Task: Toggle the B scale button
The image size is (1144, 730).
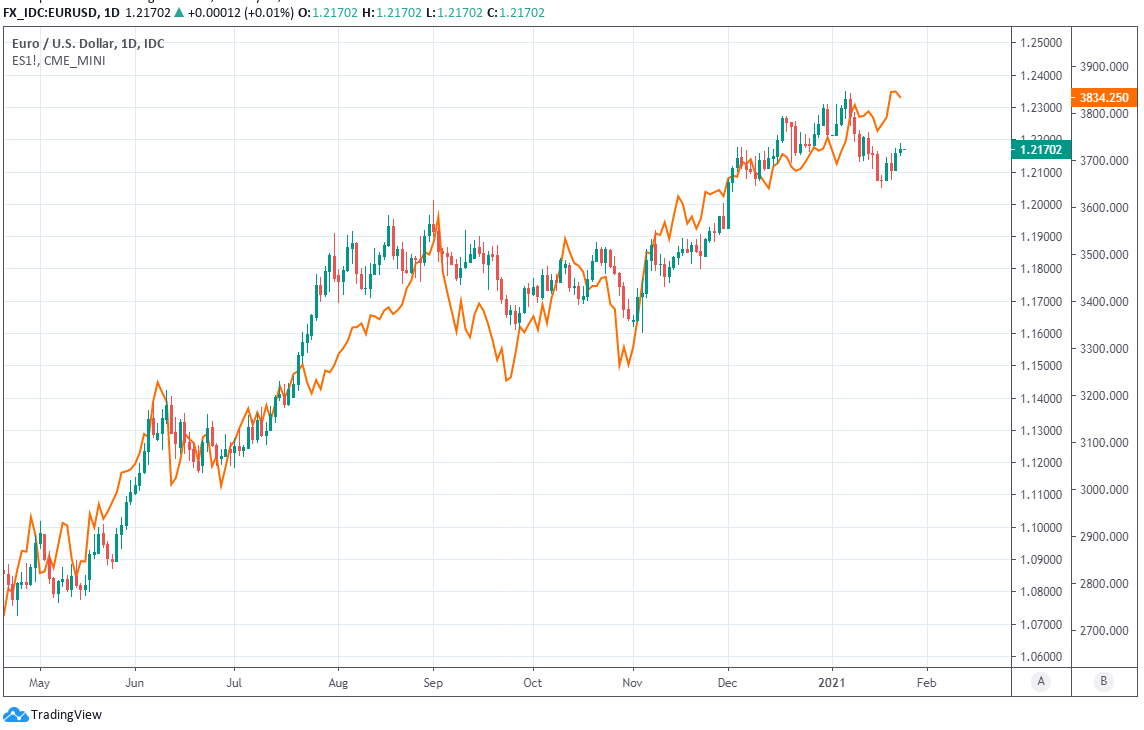Action: 1103,681
